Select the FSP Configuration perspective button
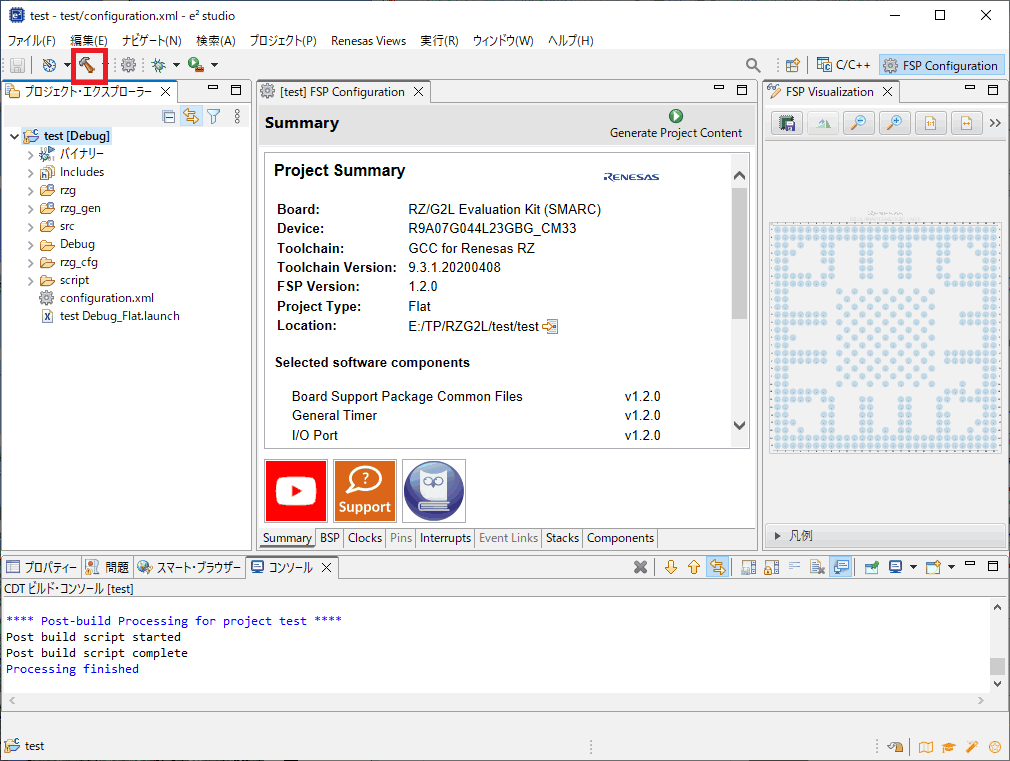Viewport: 1010px width, 761px height. 940,65
